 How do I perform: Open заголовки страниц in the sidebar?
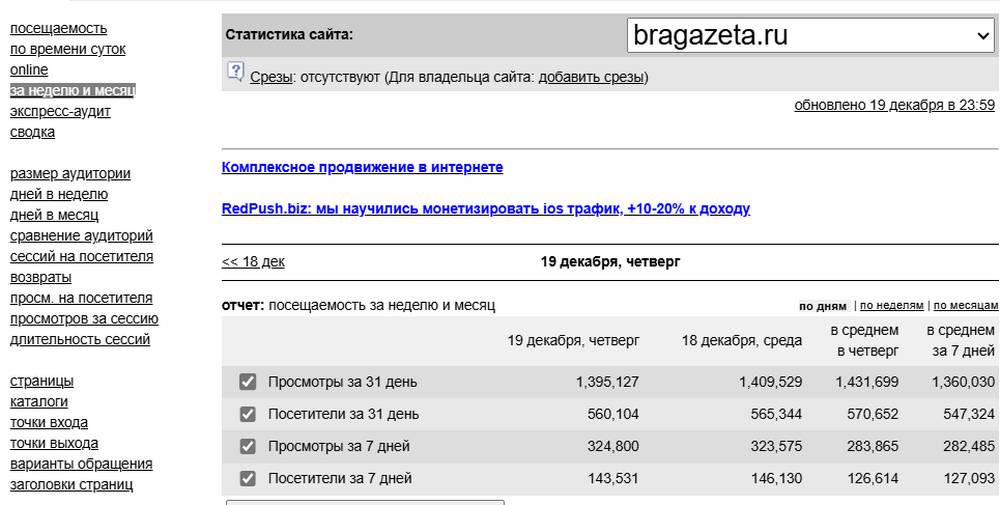(x=71, y=485)
